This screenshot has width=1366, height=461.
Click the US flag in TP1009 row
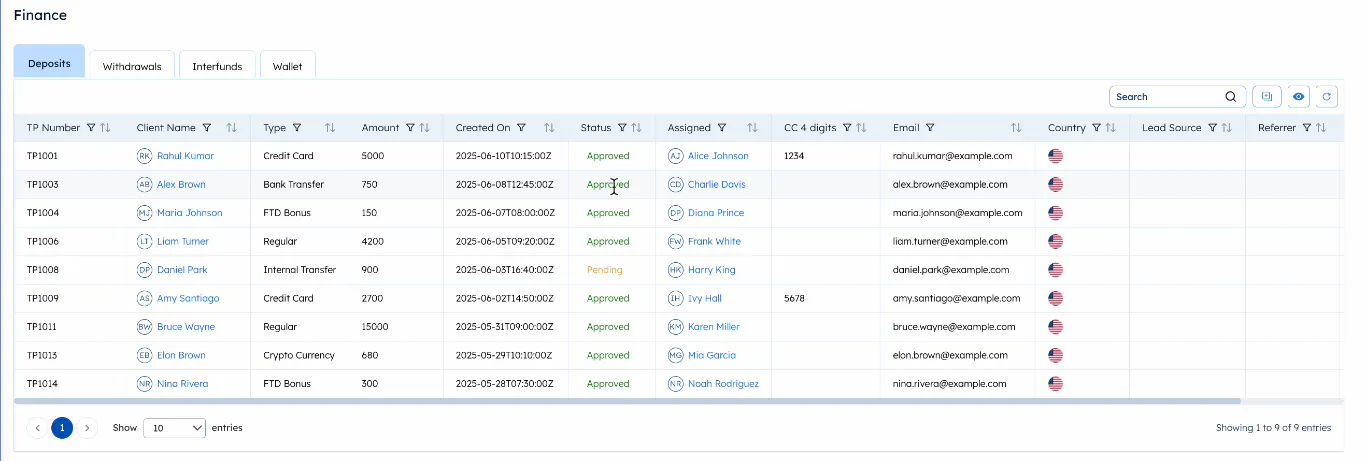(x=1055, y=298)
